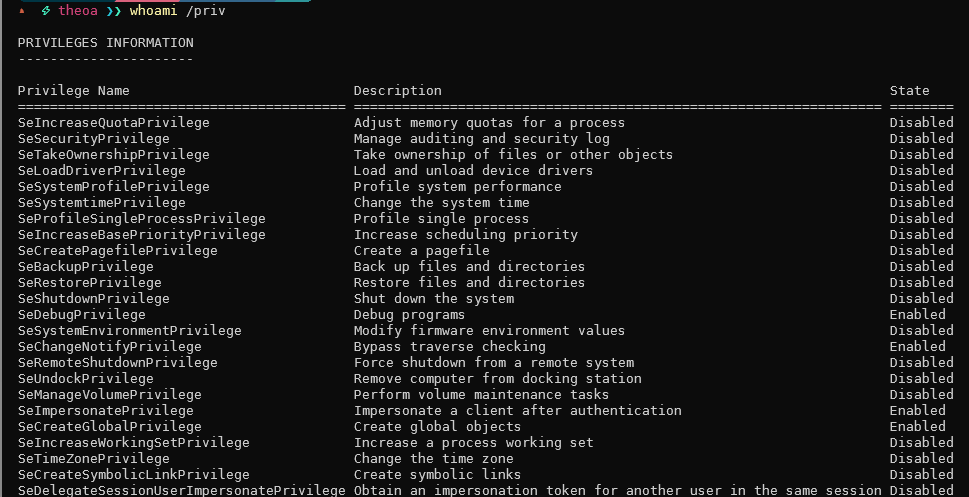Viewport: 969px width, 497px height.
Task: Select SeTakeOwnershipPrivilege in the list
Action: coord(113,155)
